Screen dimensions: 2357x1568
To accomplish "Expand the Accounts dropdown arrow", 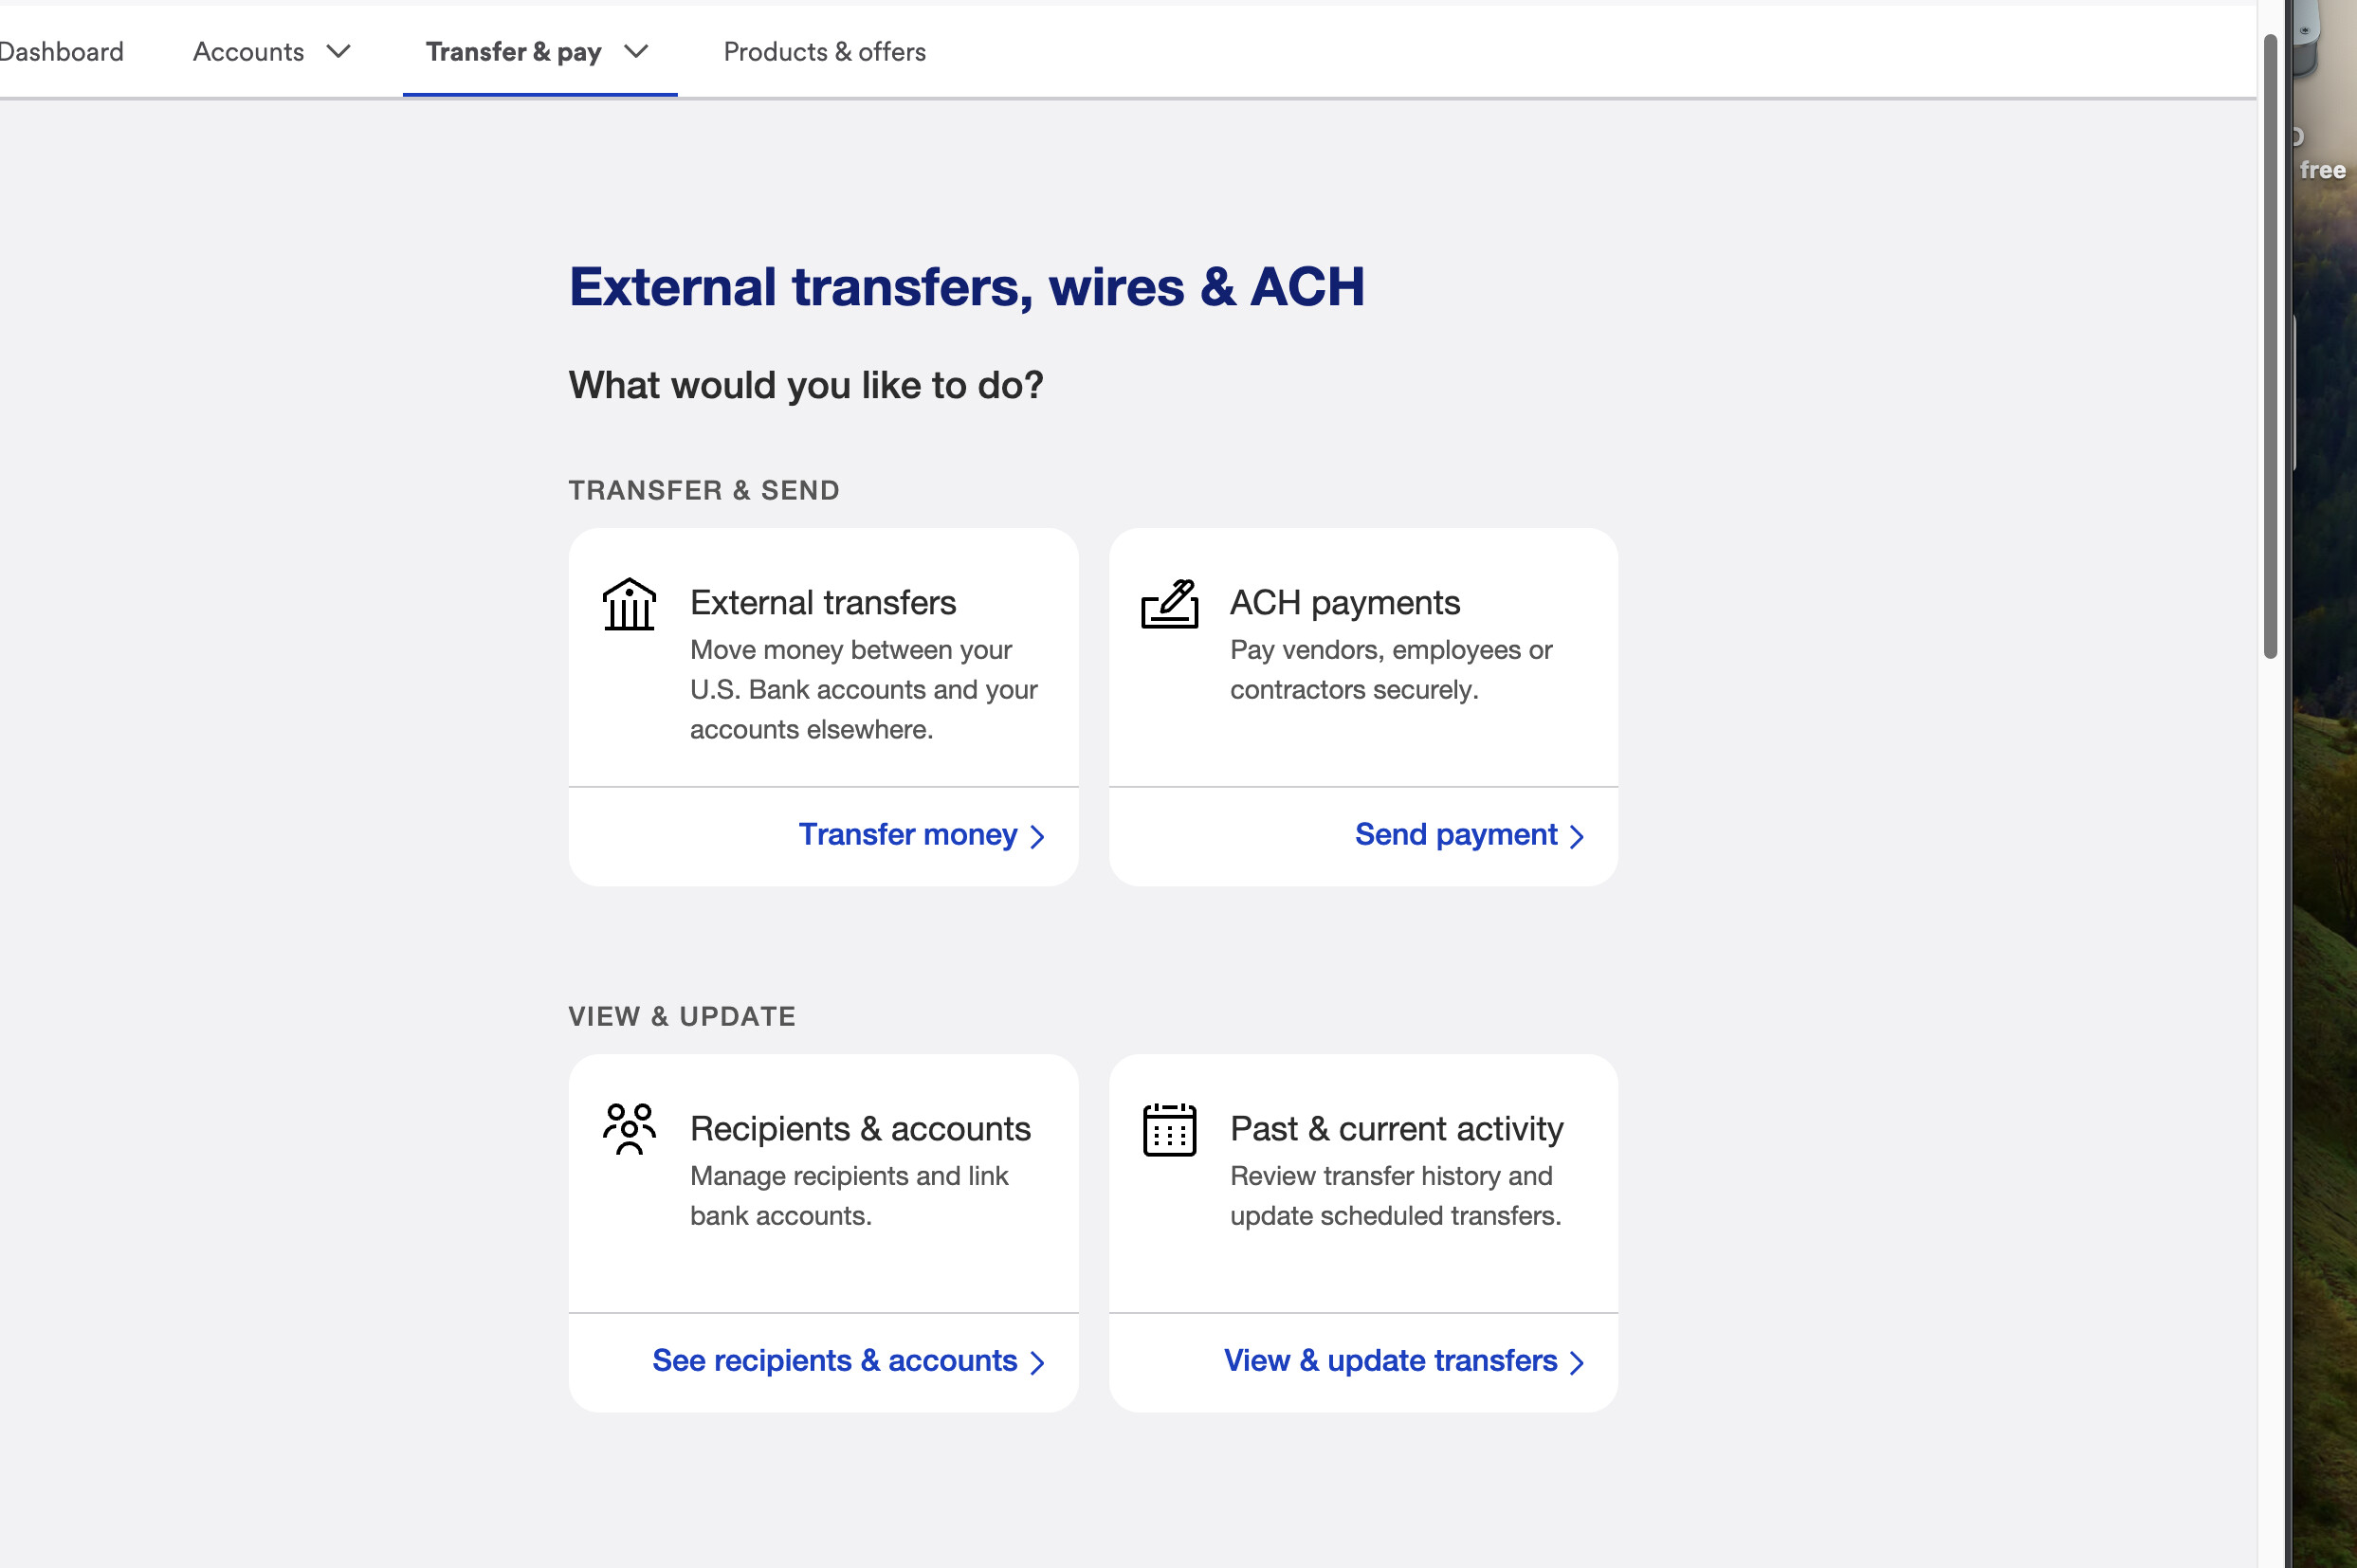I will (x=339, y=52).
